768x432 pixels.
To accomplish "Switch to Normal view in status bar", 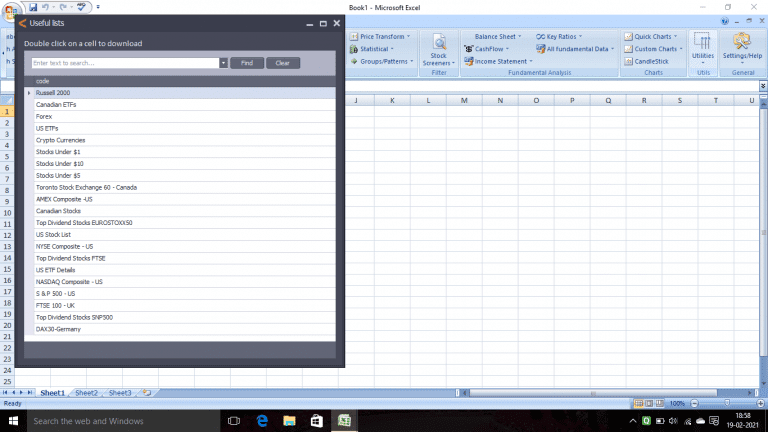I will (x=639, y=404).
